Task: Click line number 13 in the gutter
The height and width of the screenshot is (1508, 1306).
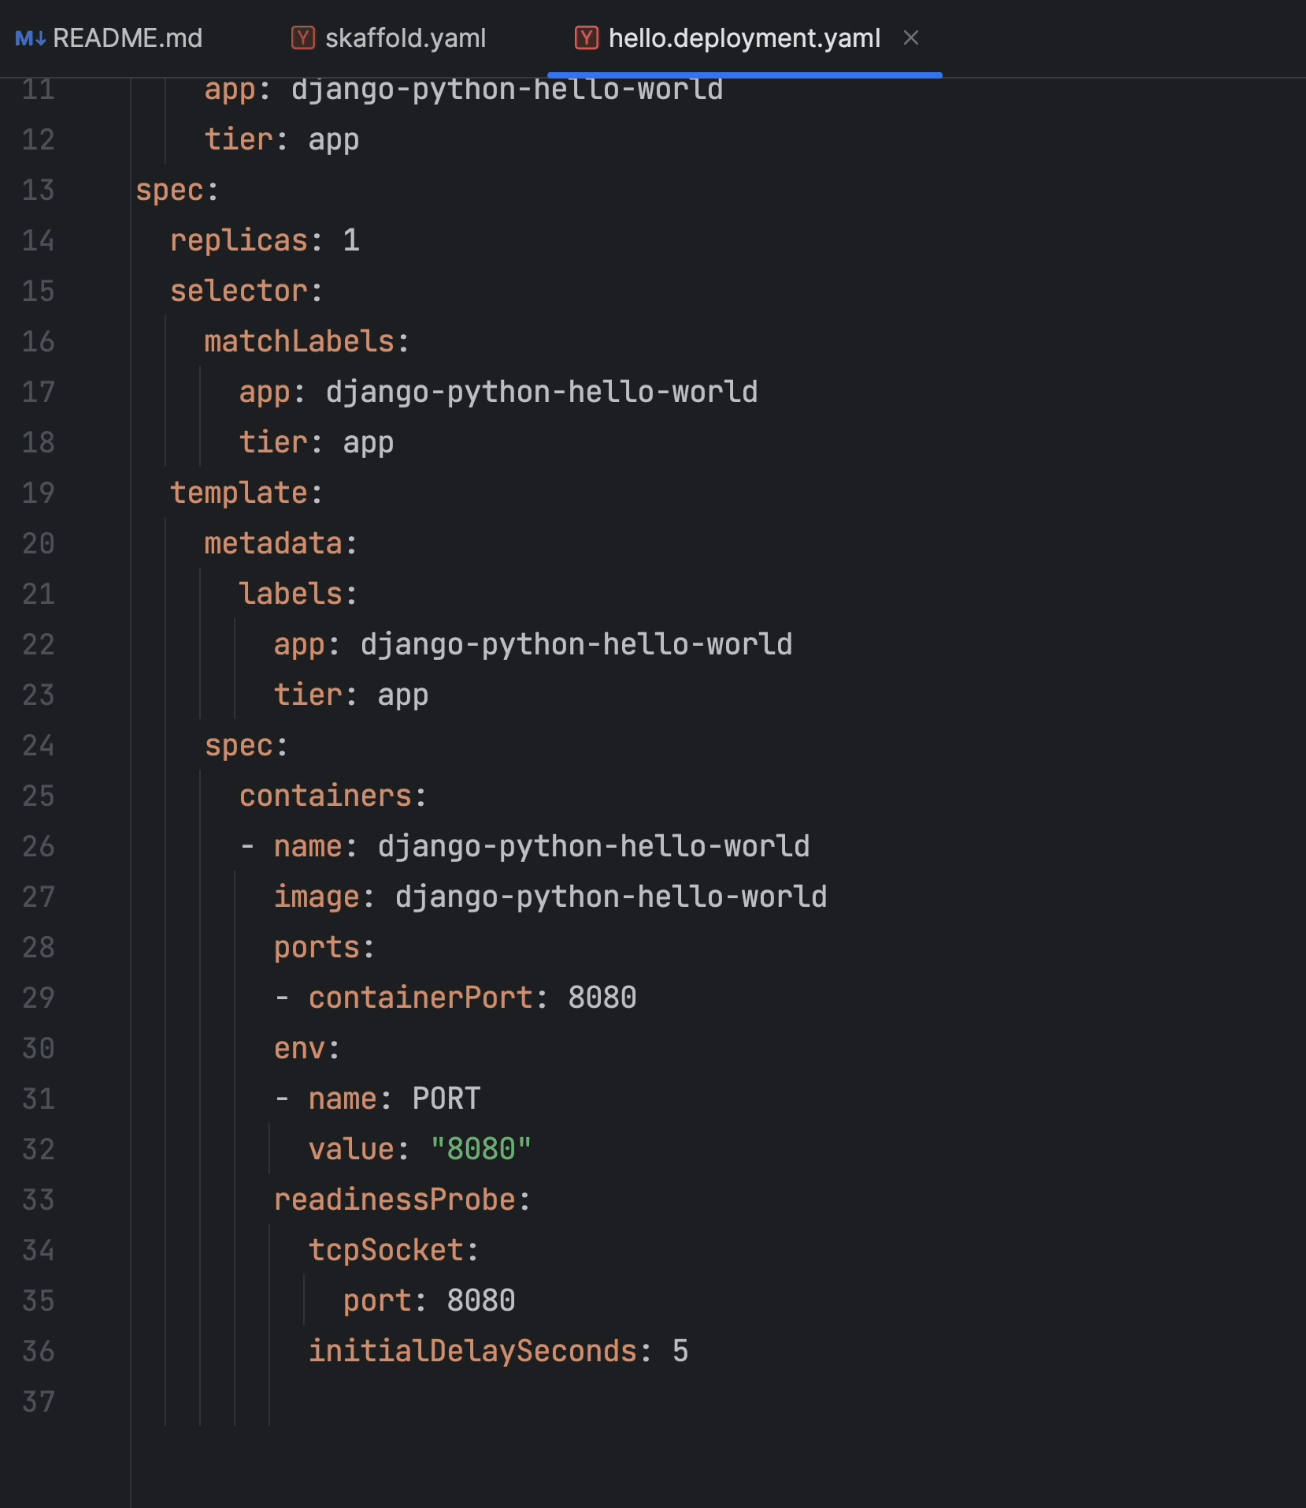Action: tap(38, 190)
